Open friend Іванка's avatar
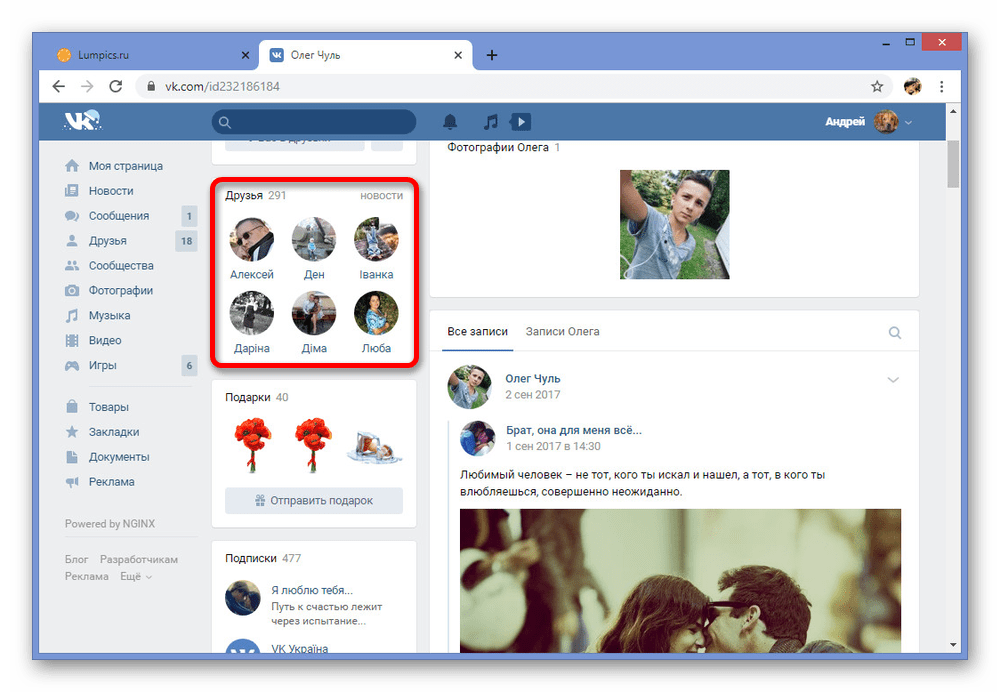The height and width of the screenshot is (692, 1000). click(376, 239)
